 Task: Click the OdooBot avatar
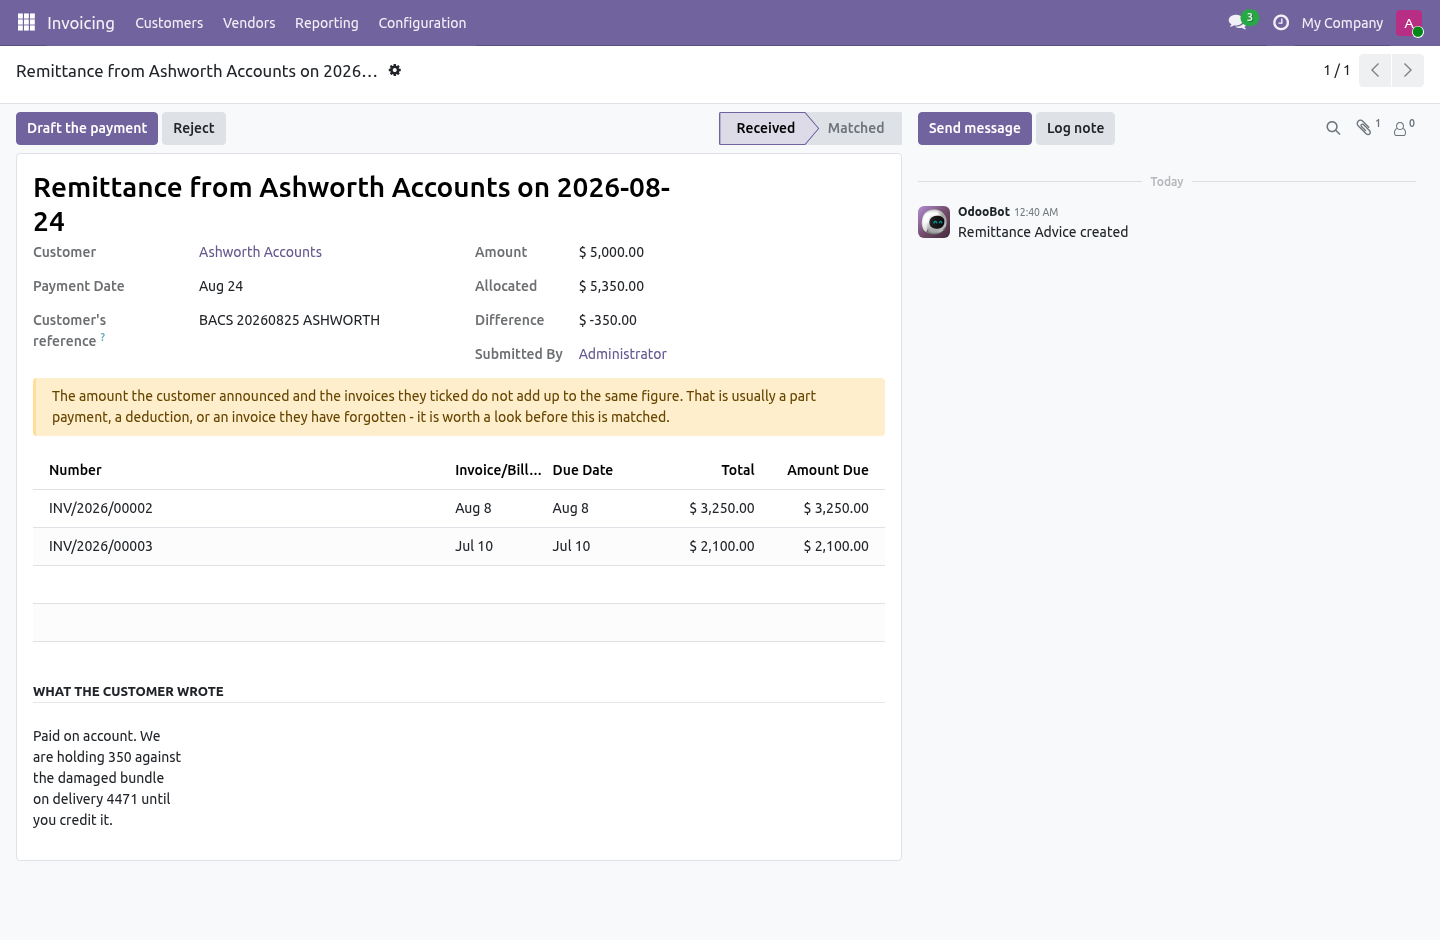(934, 222)
